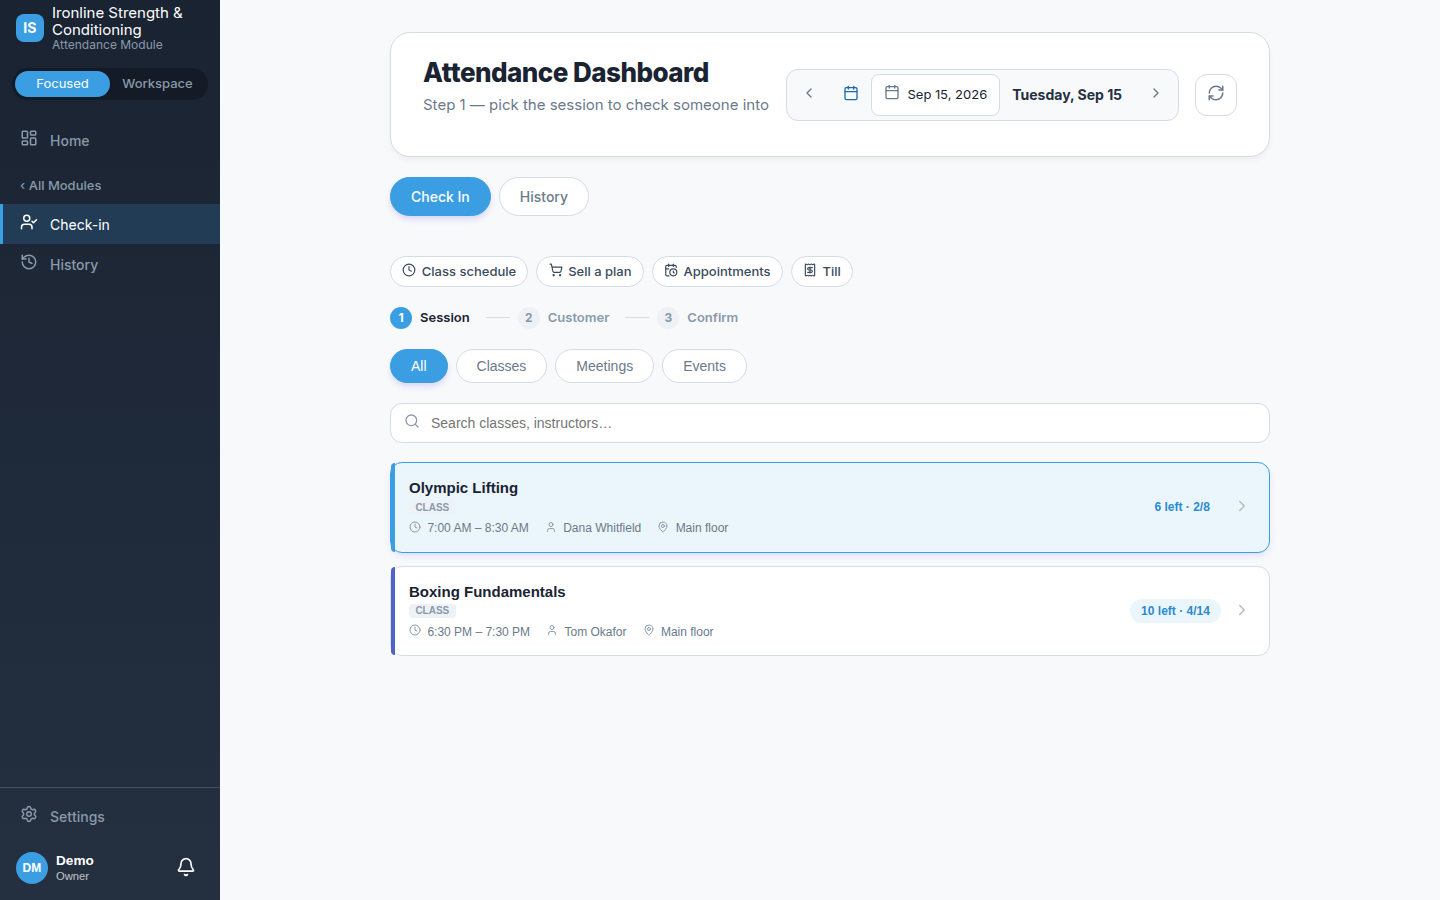Select the Olympic Lifting class title
Screen dimensions: 1440x900
tap(463, 488)
